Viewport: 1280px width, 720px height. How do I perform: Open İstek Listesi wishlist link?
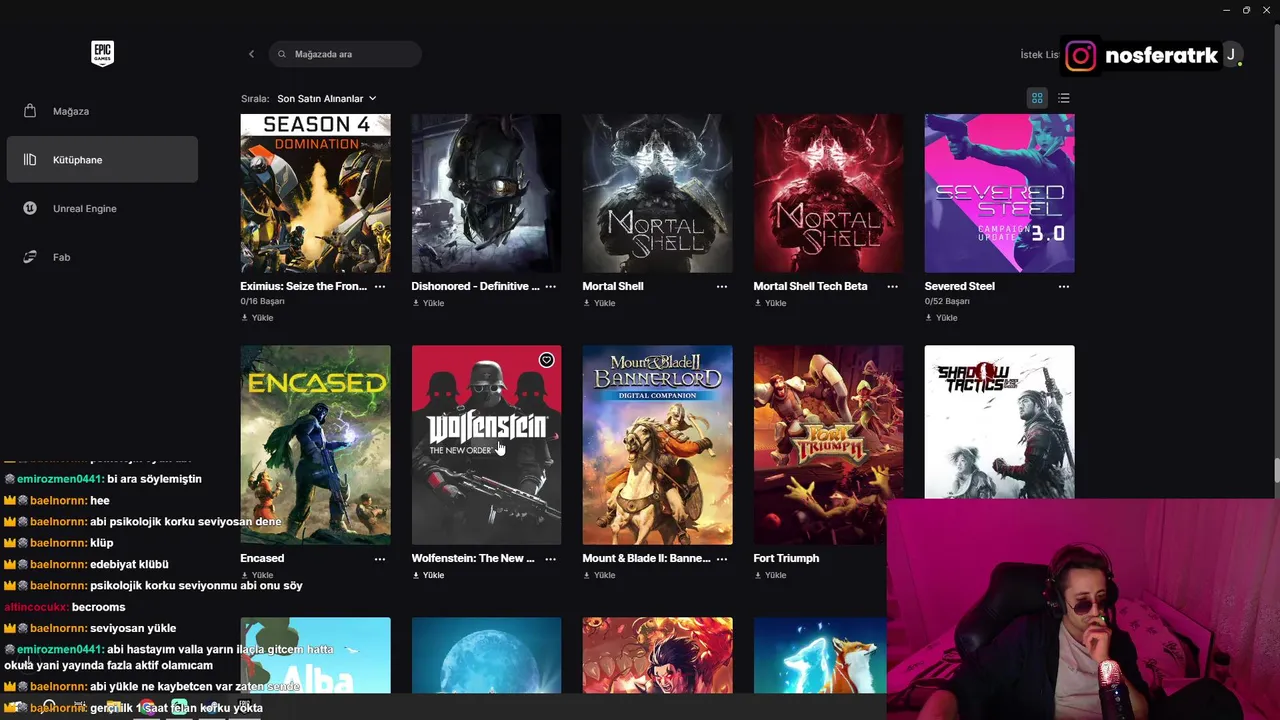(1039, 55)
